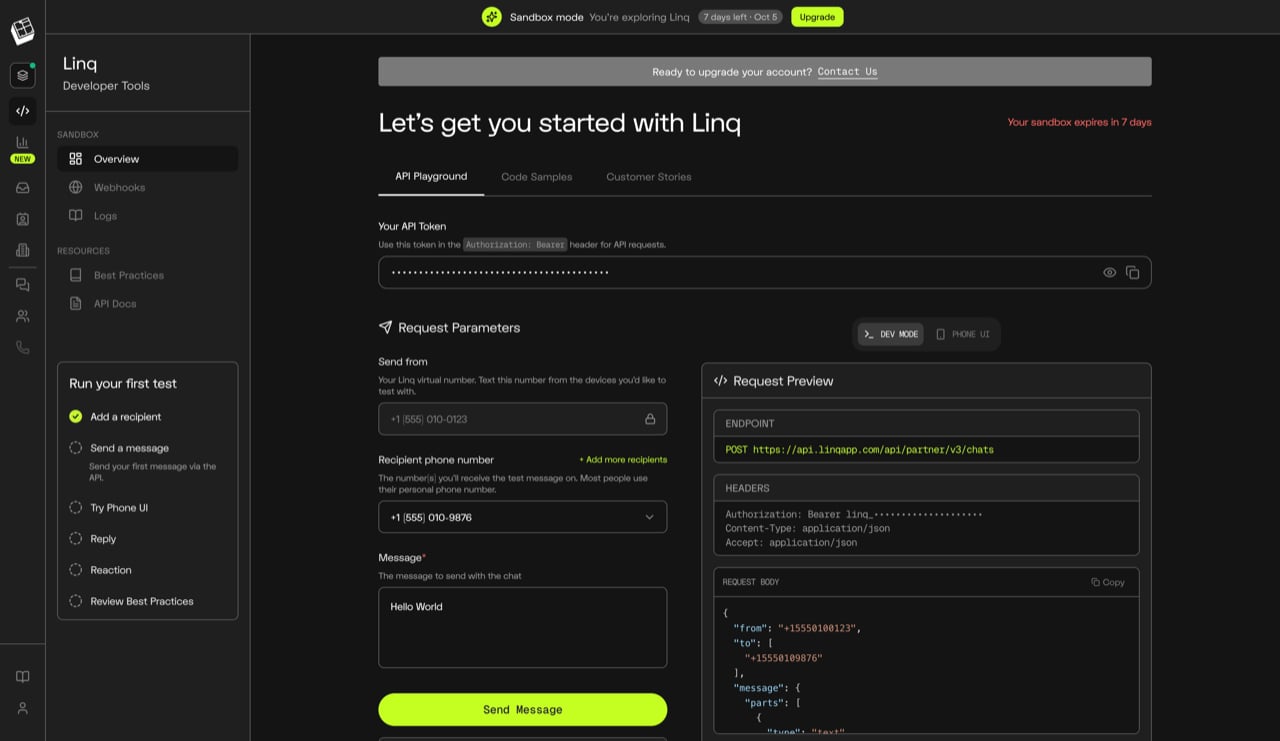Image resolution: width=1280 pixels, height=741 pixels.
Task: Follow the Contact Us link
Action: click(847, 72)
